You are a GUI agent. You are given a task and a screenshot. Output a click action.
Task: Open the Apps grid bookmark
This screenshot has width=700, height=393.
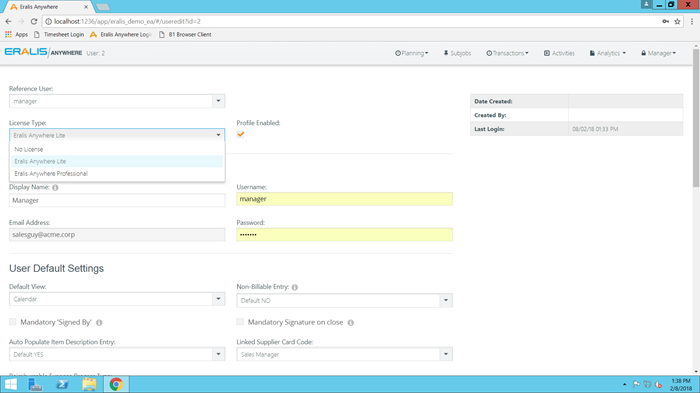17,34
